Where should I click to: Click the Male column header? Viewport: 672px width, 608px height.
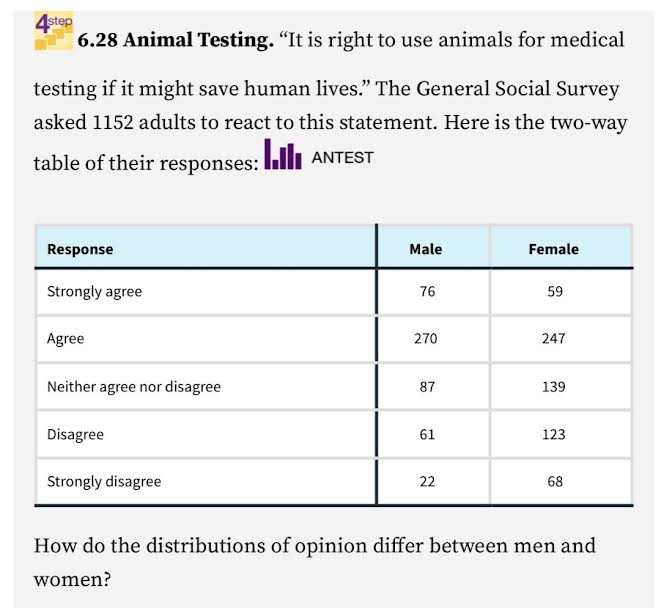tap(426, 249)
